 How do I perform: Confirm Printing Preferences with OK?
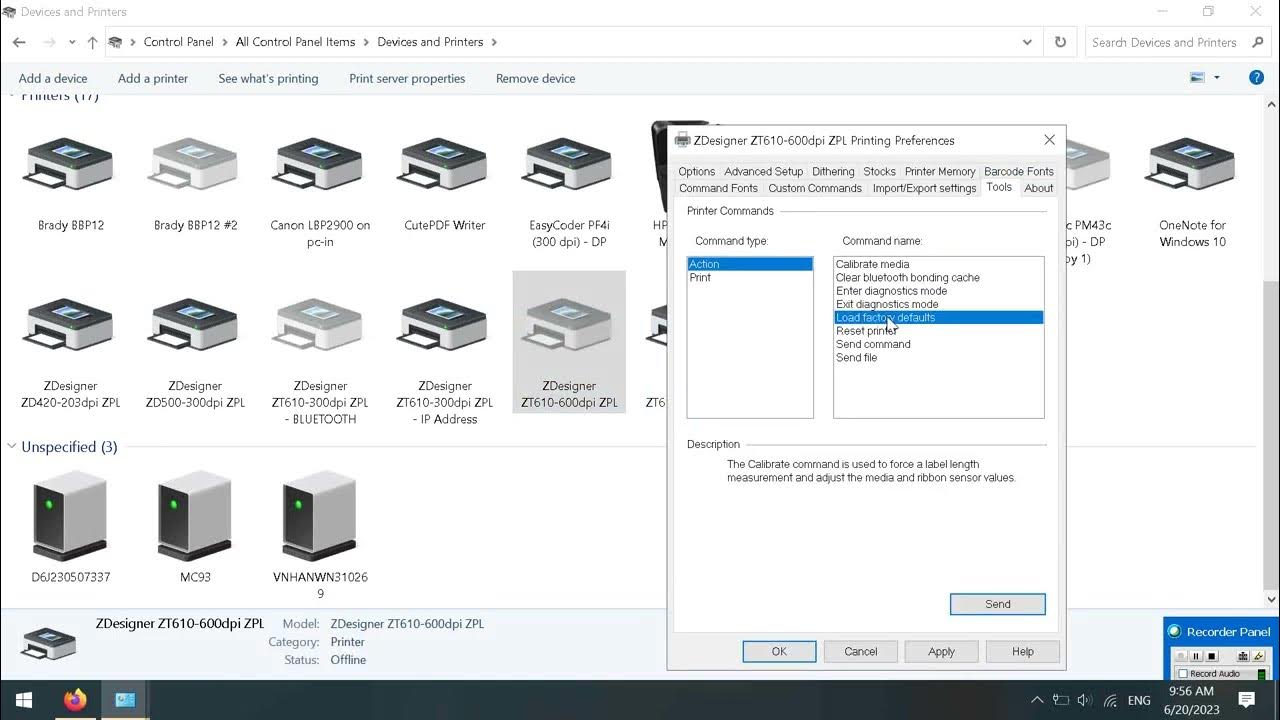coord(779,651)
